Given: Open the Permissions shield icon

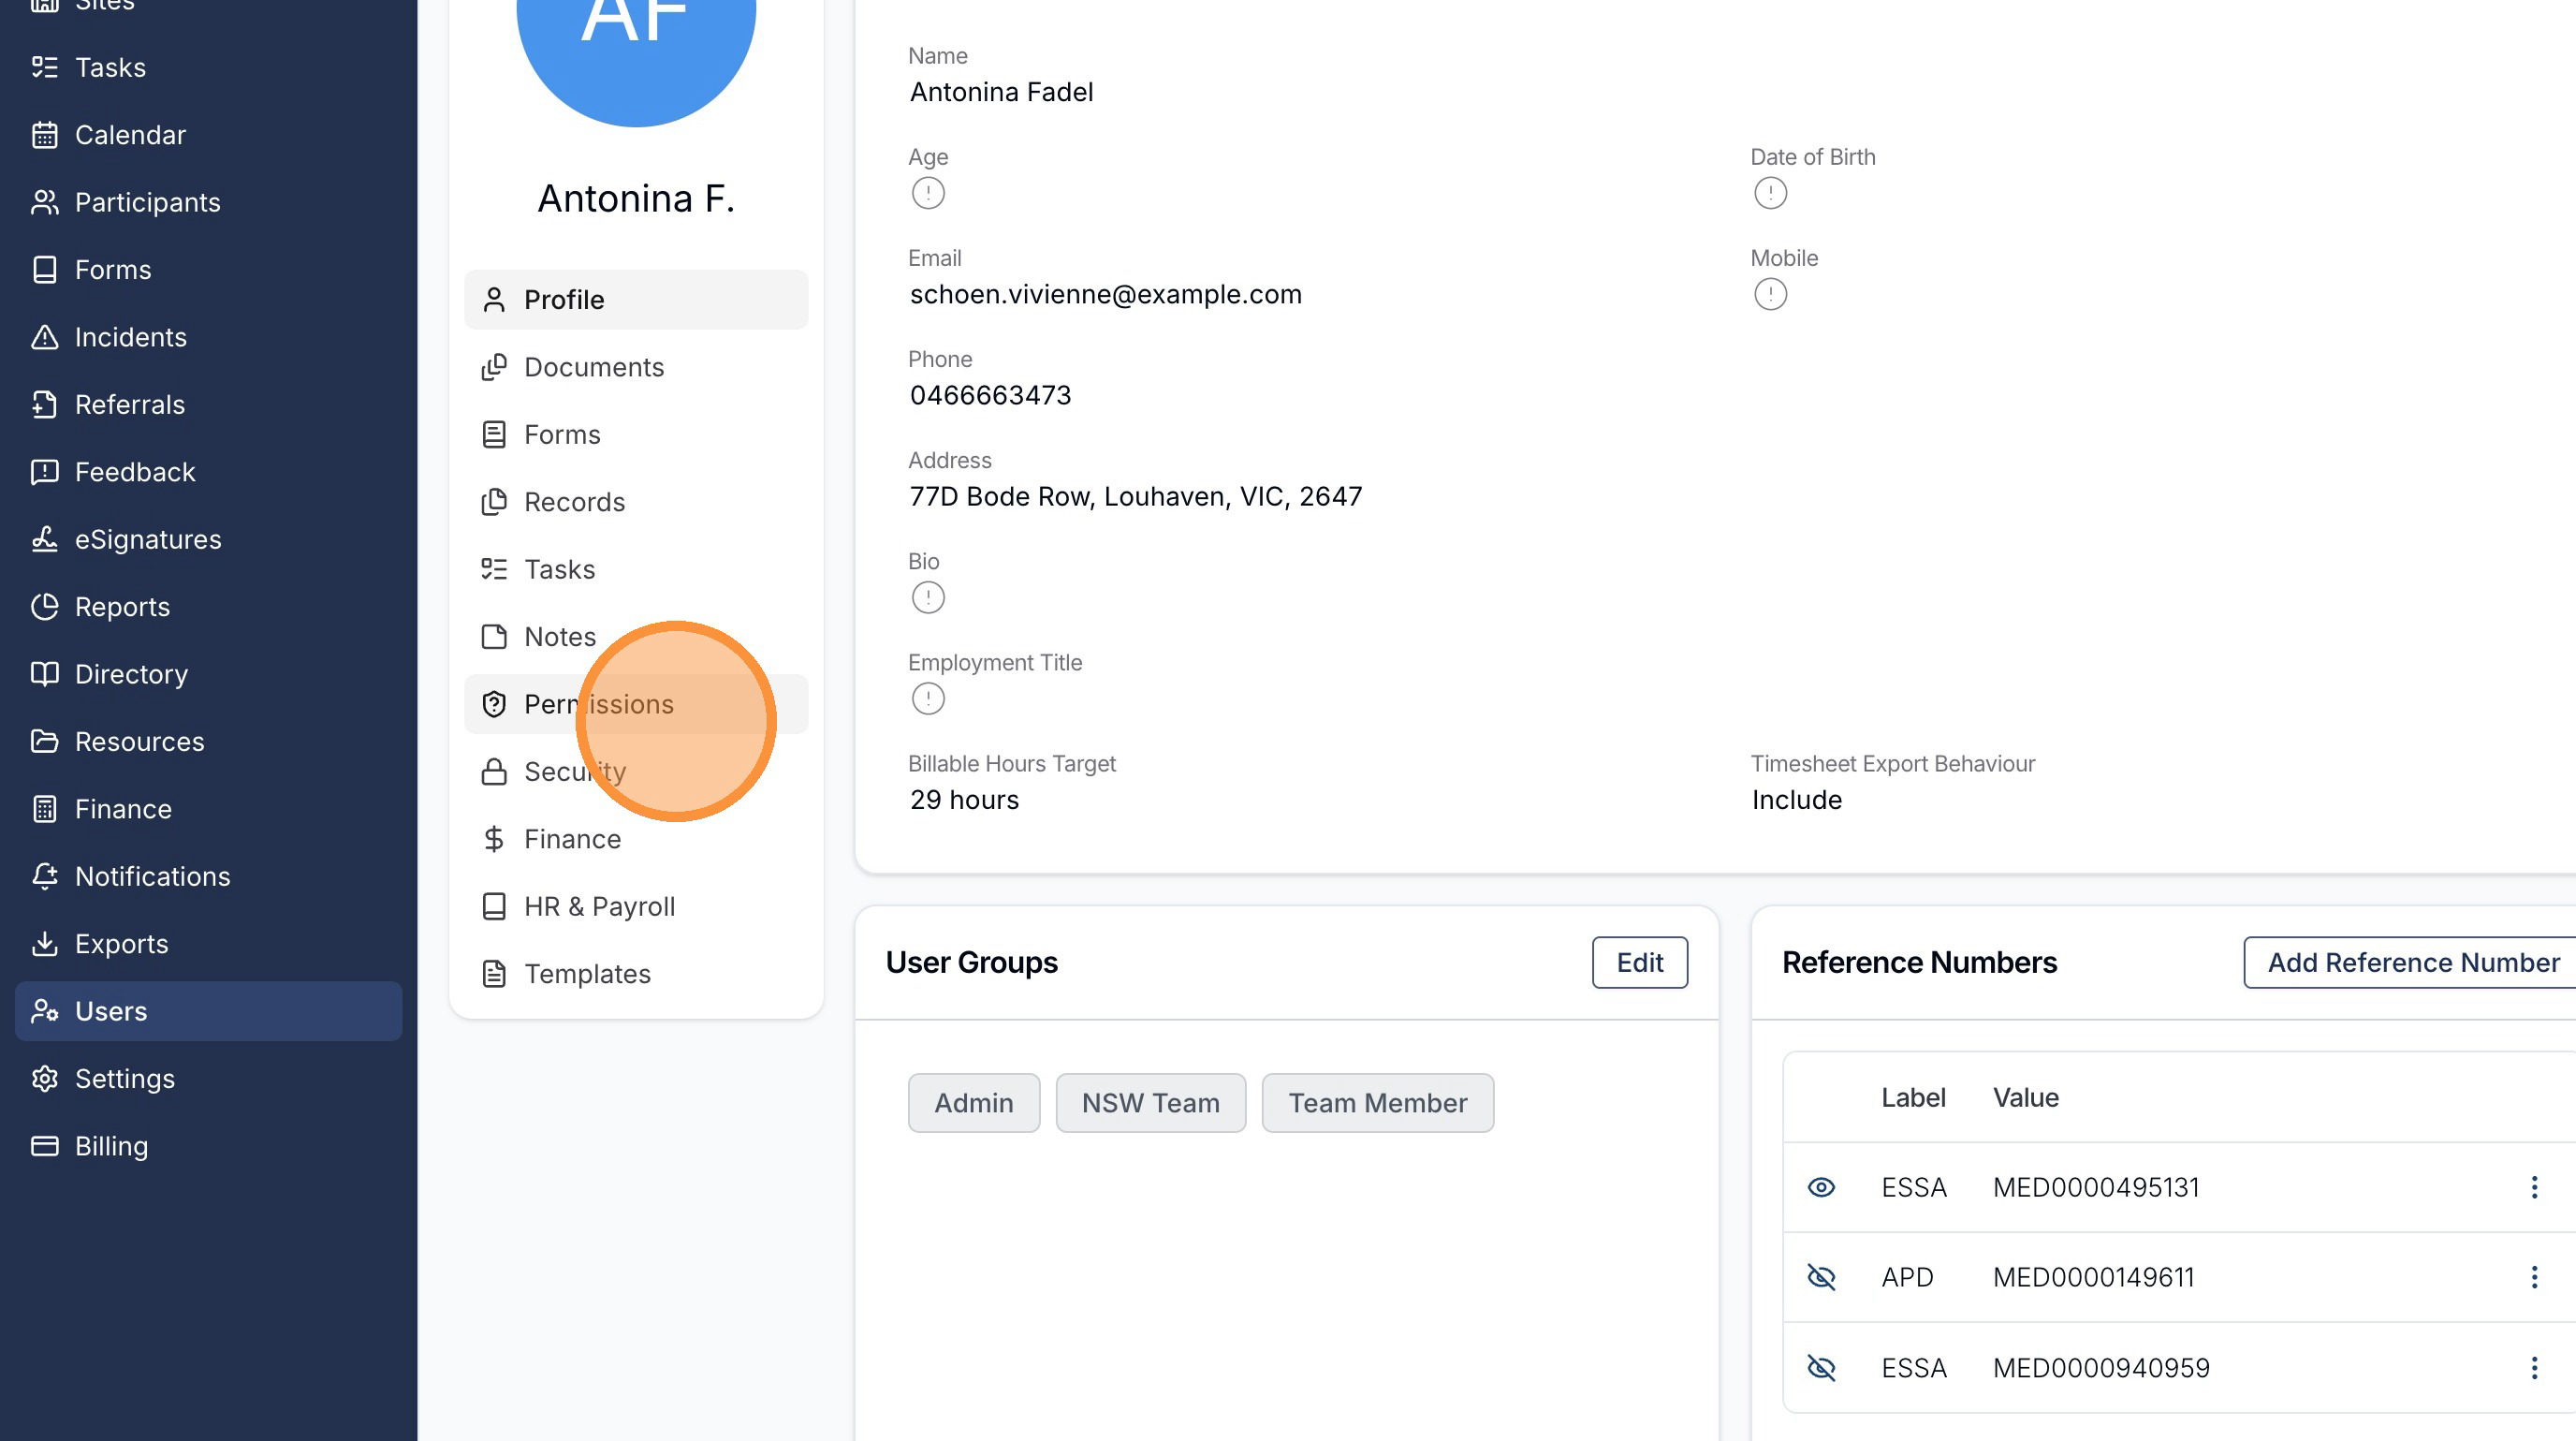Looking at the screenshot, I should coord(494,704).
